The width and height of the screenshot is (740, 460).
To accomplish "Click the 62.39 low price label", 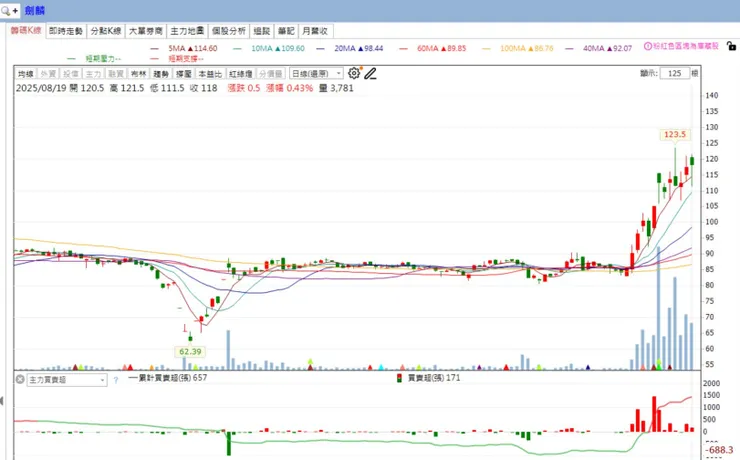I will (x=190, y=352).
